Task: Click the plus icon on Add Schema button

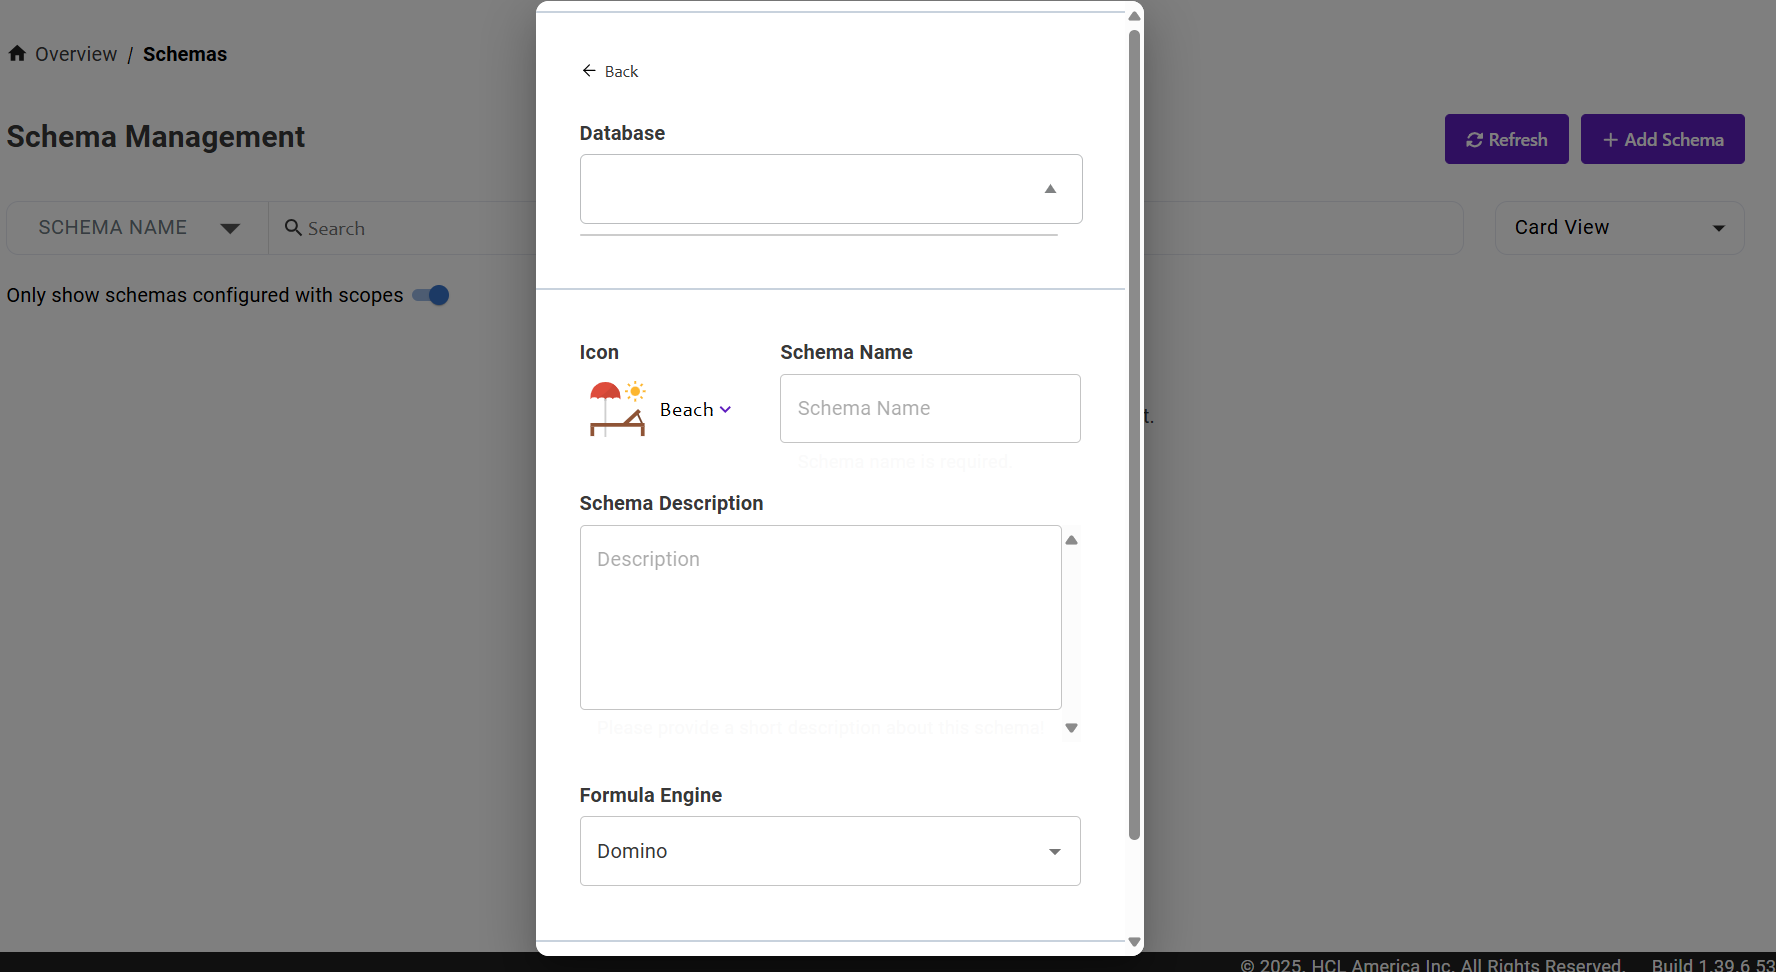Action: point(1610,139)
